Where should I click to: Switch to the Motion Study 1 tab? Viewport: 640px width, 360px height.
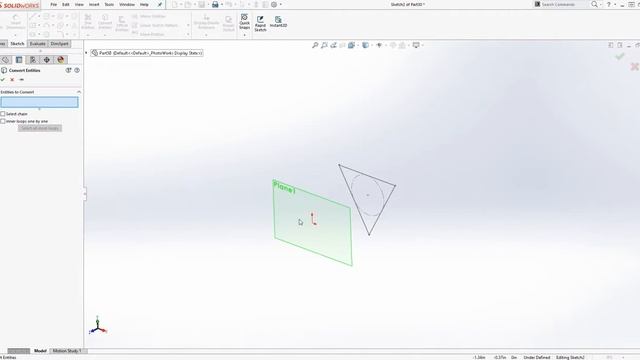tap(67, 351)
